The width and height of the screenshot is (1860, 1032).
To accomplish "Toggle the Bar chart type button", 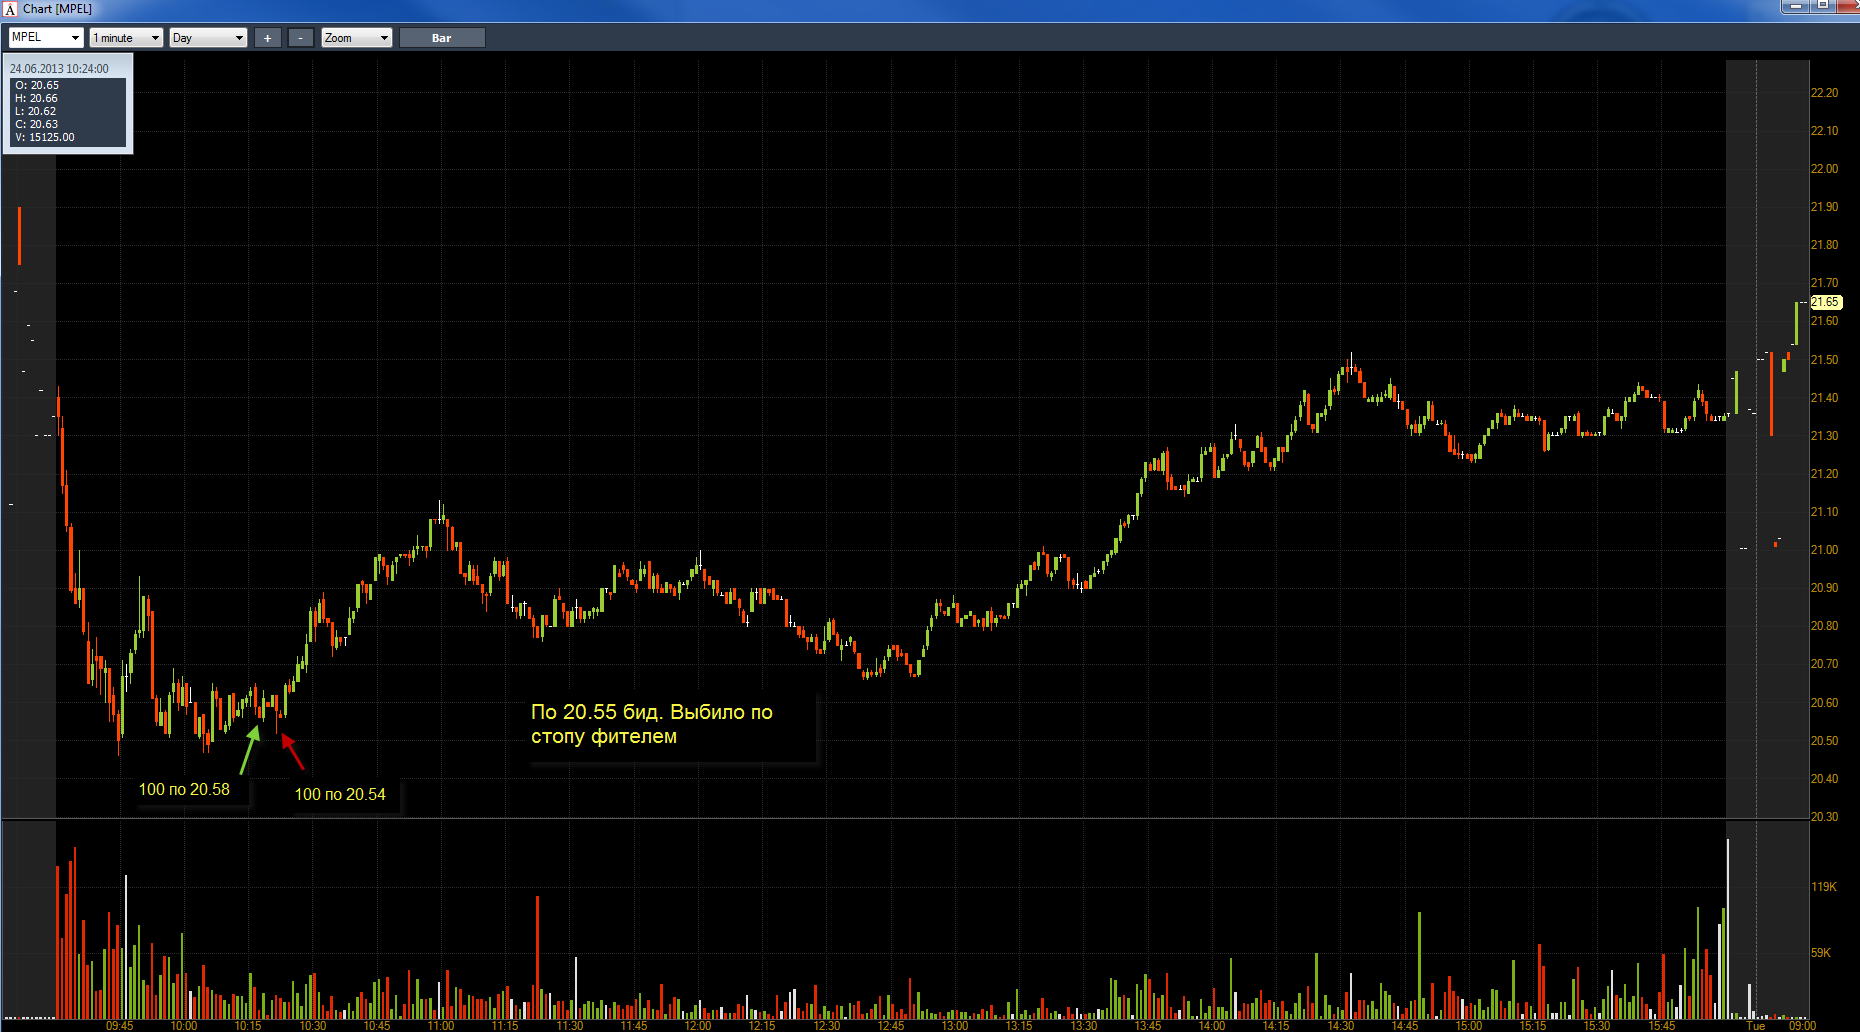I will [x=442, y=37].
